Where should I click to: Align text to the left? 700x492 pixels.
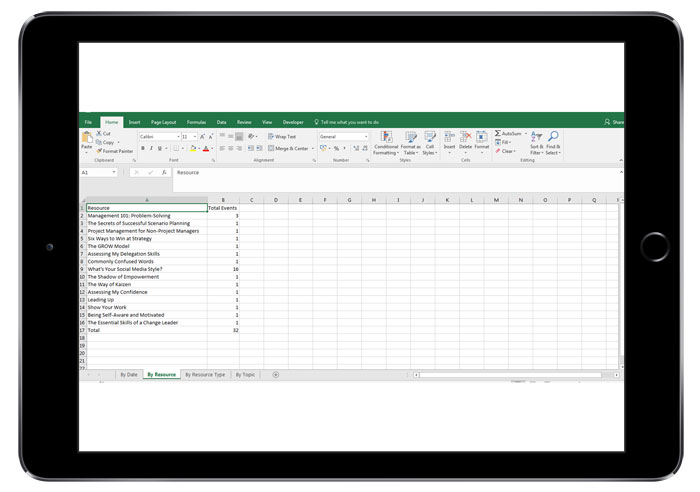tap(222, 148)
